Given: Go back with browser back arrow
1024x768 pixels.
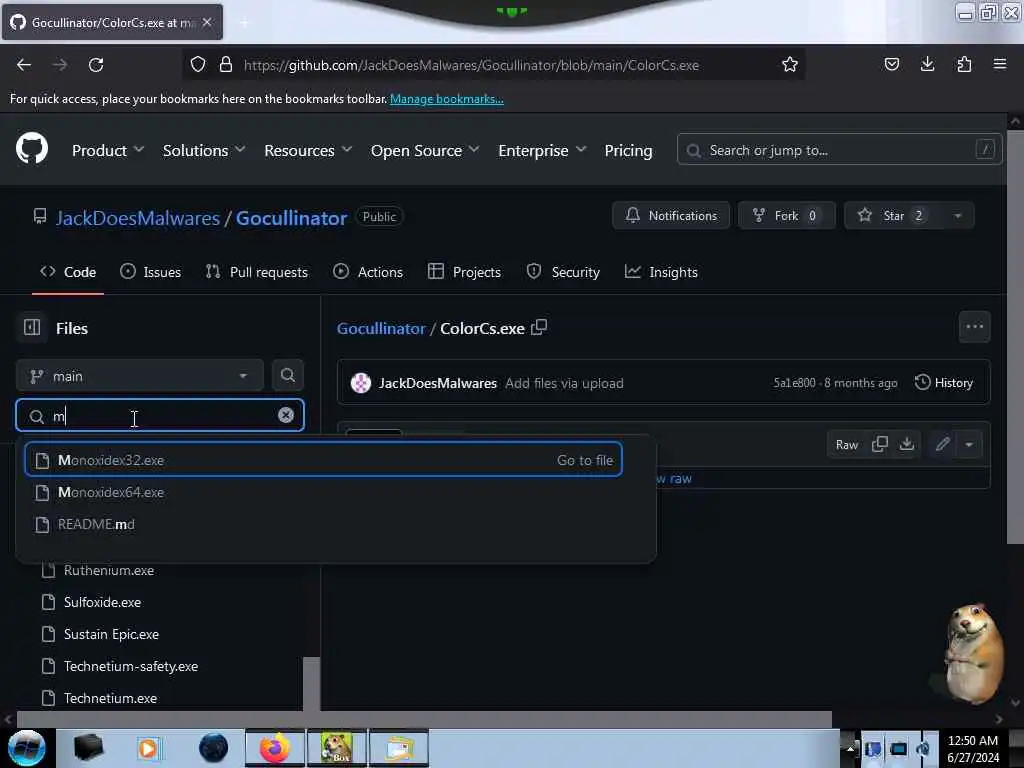Looking at the screenshot, I should click(x=24, y=65).
